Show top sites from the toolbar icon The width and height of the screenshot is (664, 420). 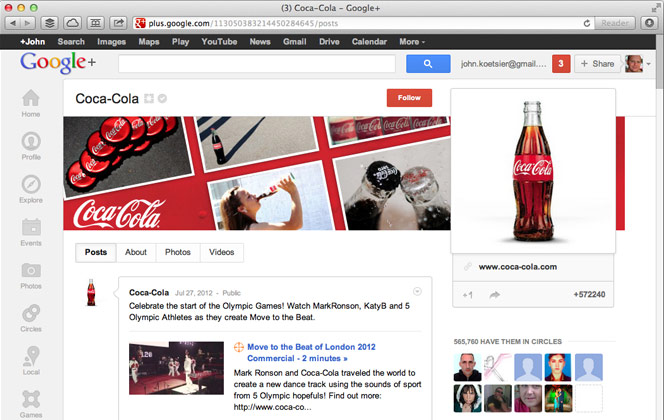[96, 23]
